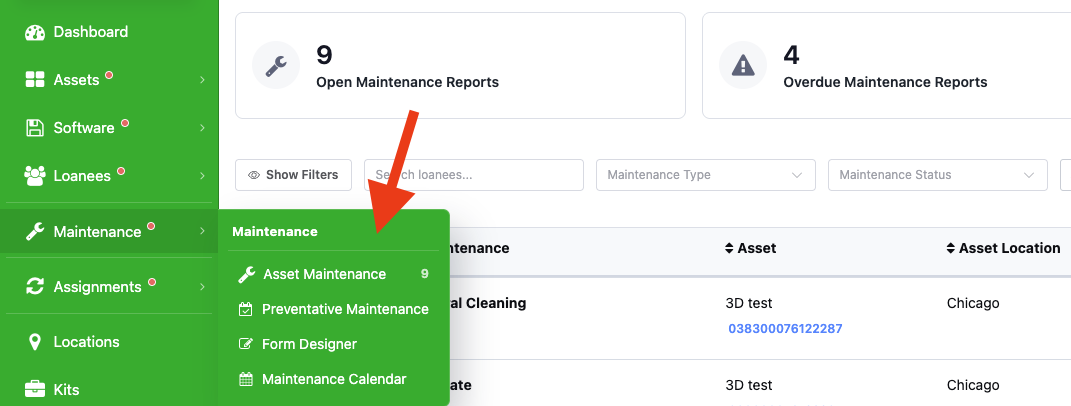Click the Open Maintenance Reports card

pyautogui.click(x=460, y=66)
